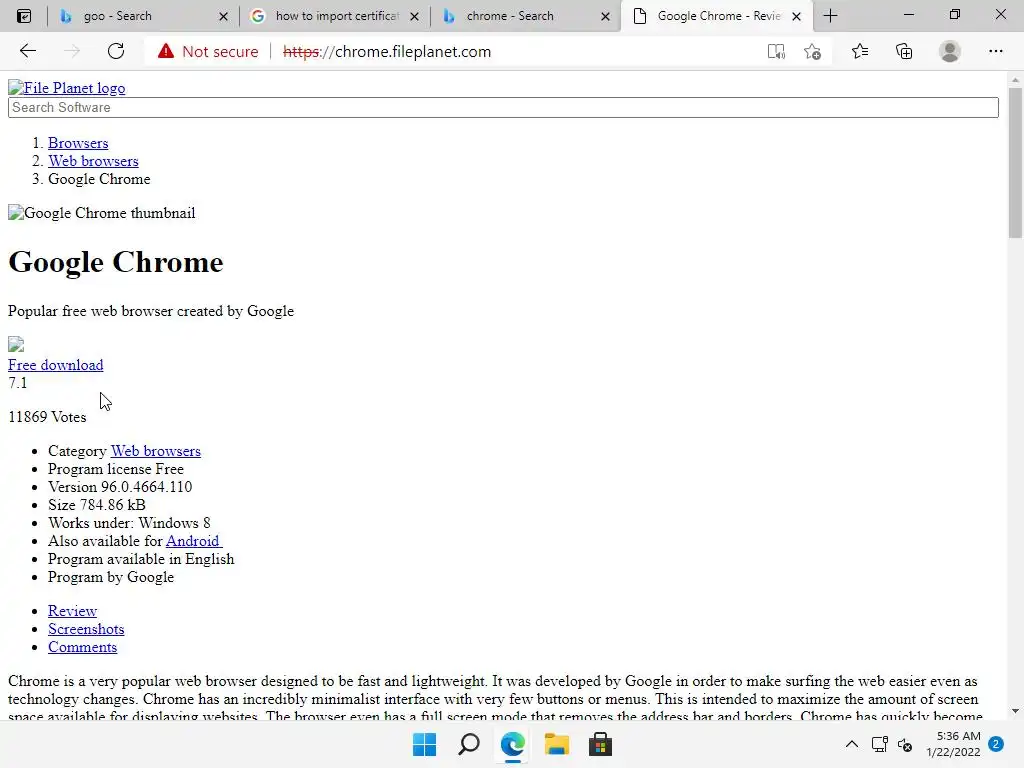The height and width of the screenshot is (768, 1024).
Task: Click the 7.1 rating text
Action: coord(18,383)
